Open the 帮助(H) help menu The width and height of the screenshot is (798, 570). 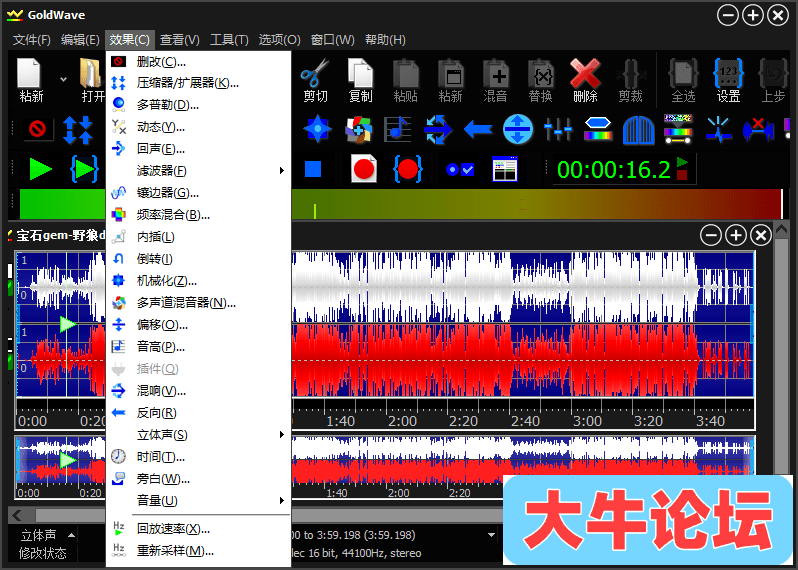(385, 40)
